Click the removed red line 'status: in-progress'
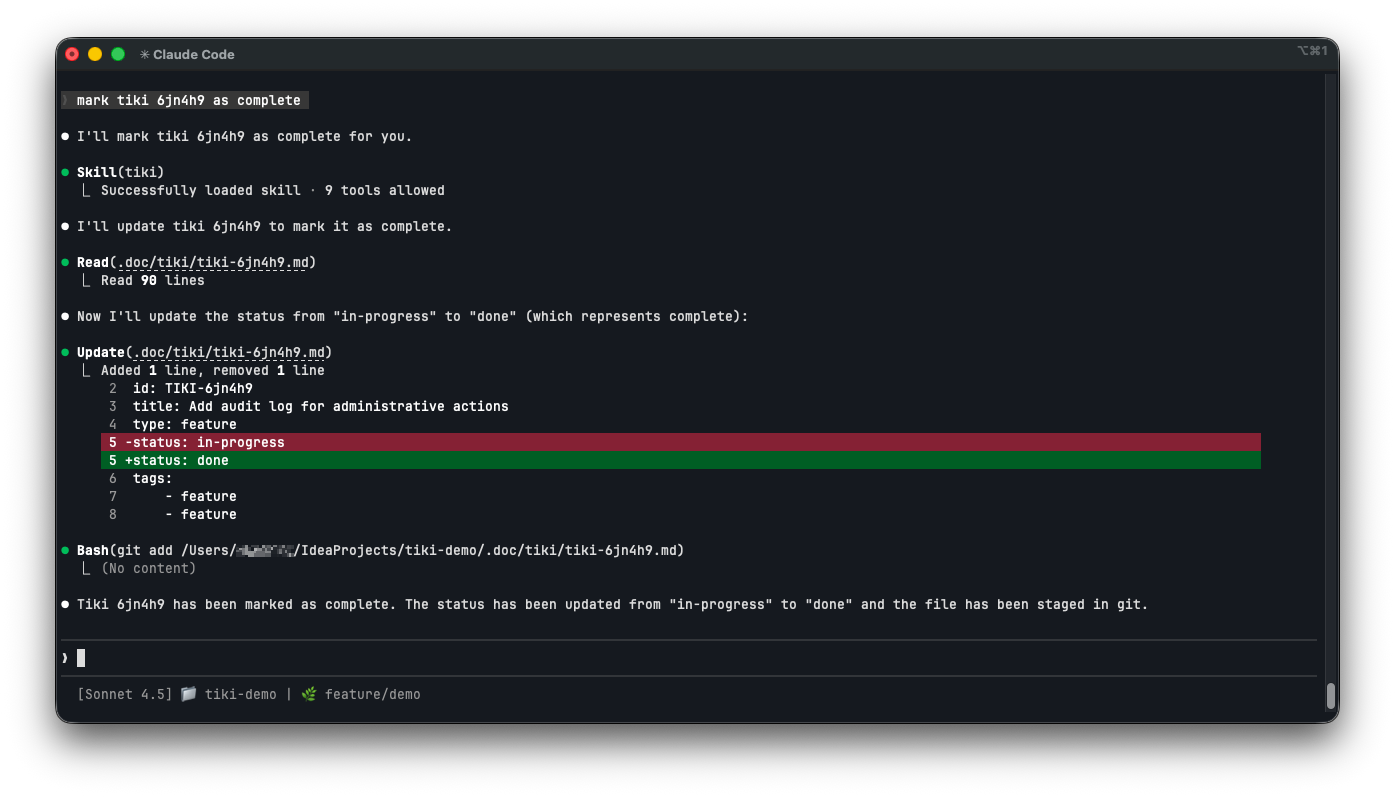The height and width of the screenshot is (797, 1395). click(x=680, y=442)
